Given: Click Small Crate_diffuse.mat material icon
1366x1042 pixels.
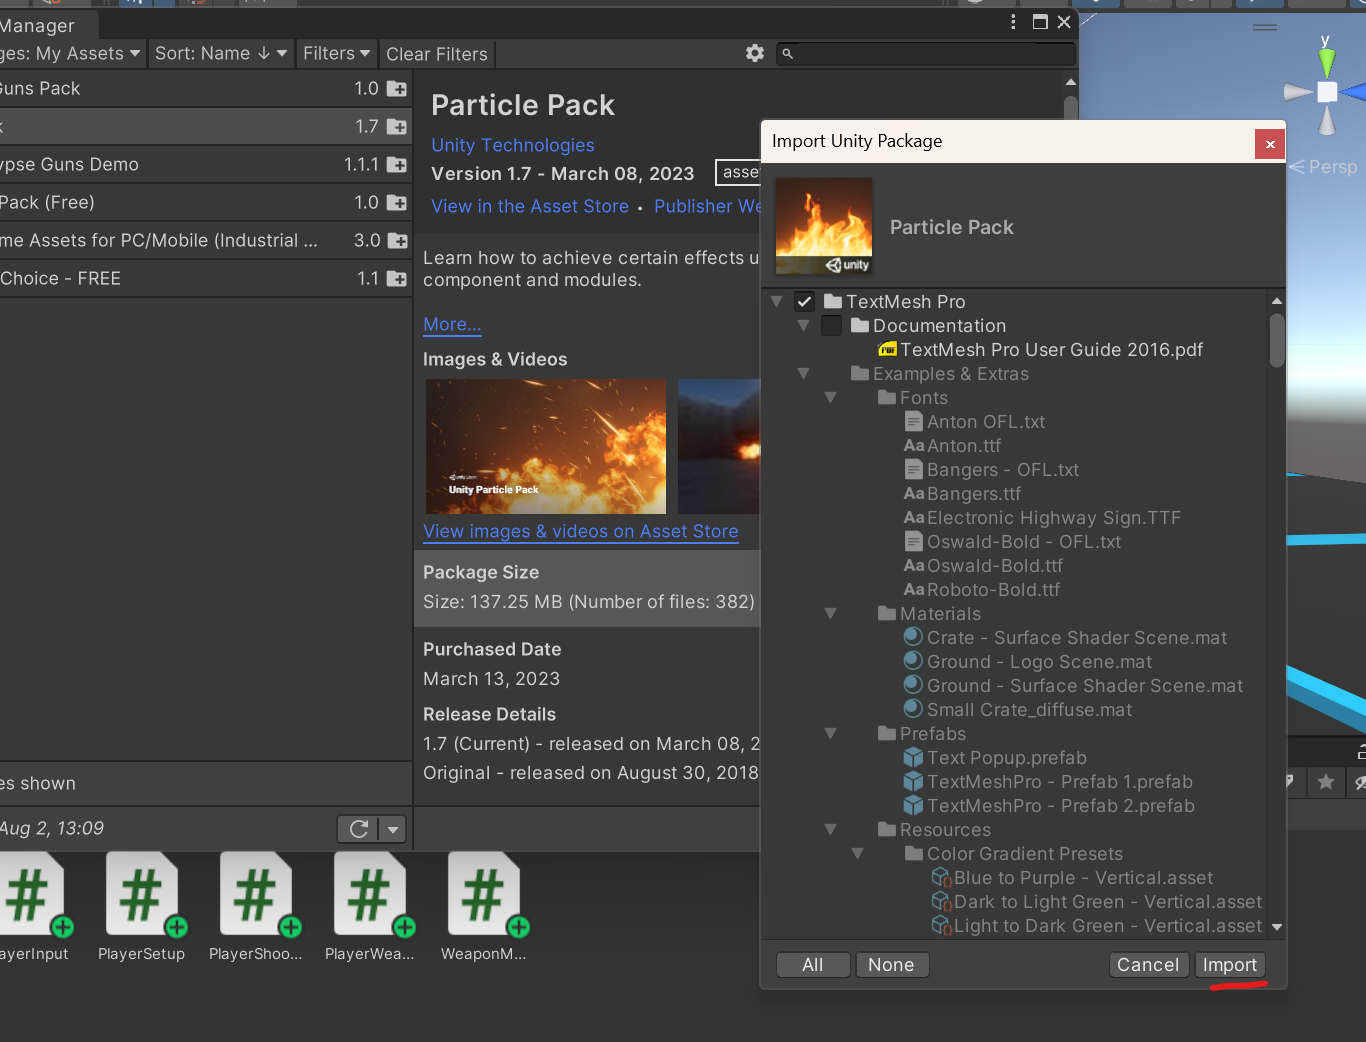Looking at the screenshot, I should 913,708.
